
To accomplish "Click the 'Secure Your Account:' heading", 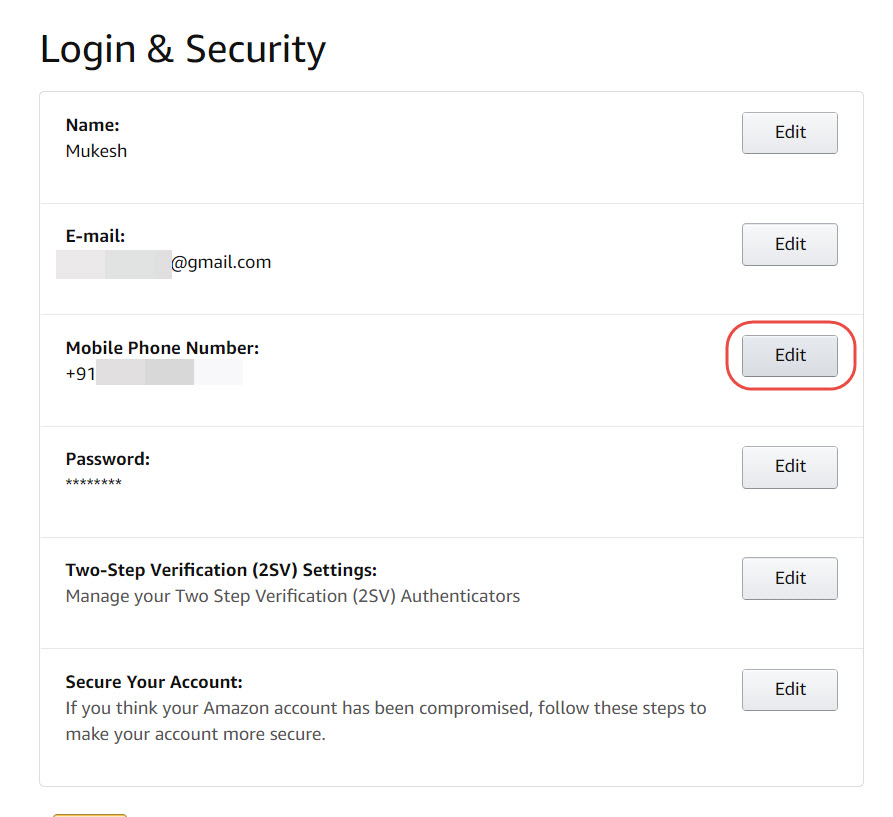I will tap(154, 682).
